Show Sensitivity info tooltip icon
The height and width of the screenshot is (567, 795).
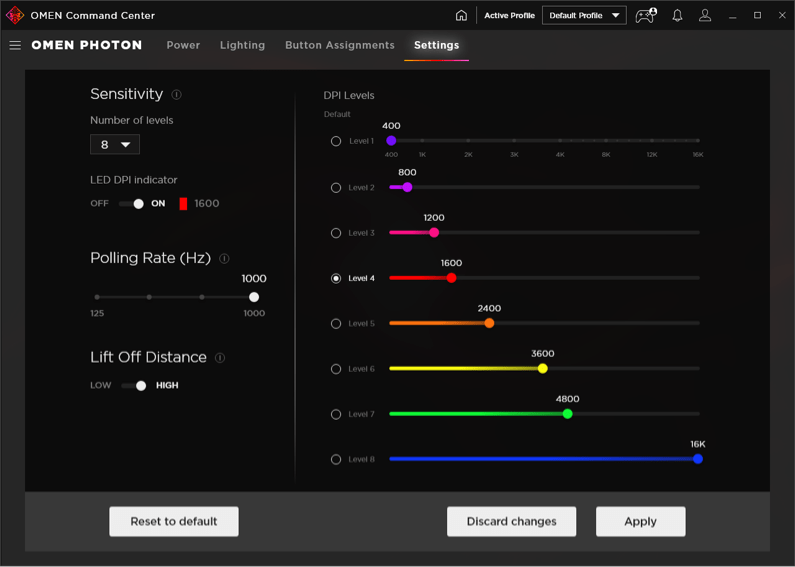pyautogui.click(x=176, y=94)
